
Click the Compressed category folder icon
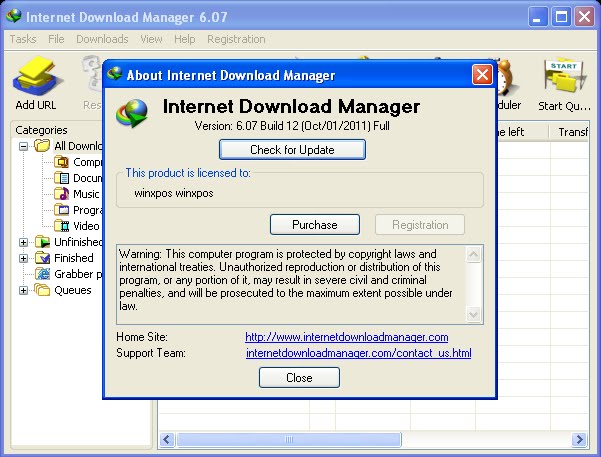(x=61, y=162)
